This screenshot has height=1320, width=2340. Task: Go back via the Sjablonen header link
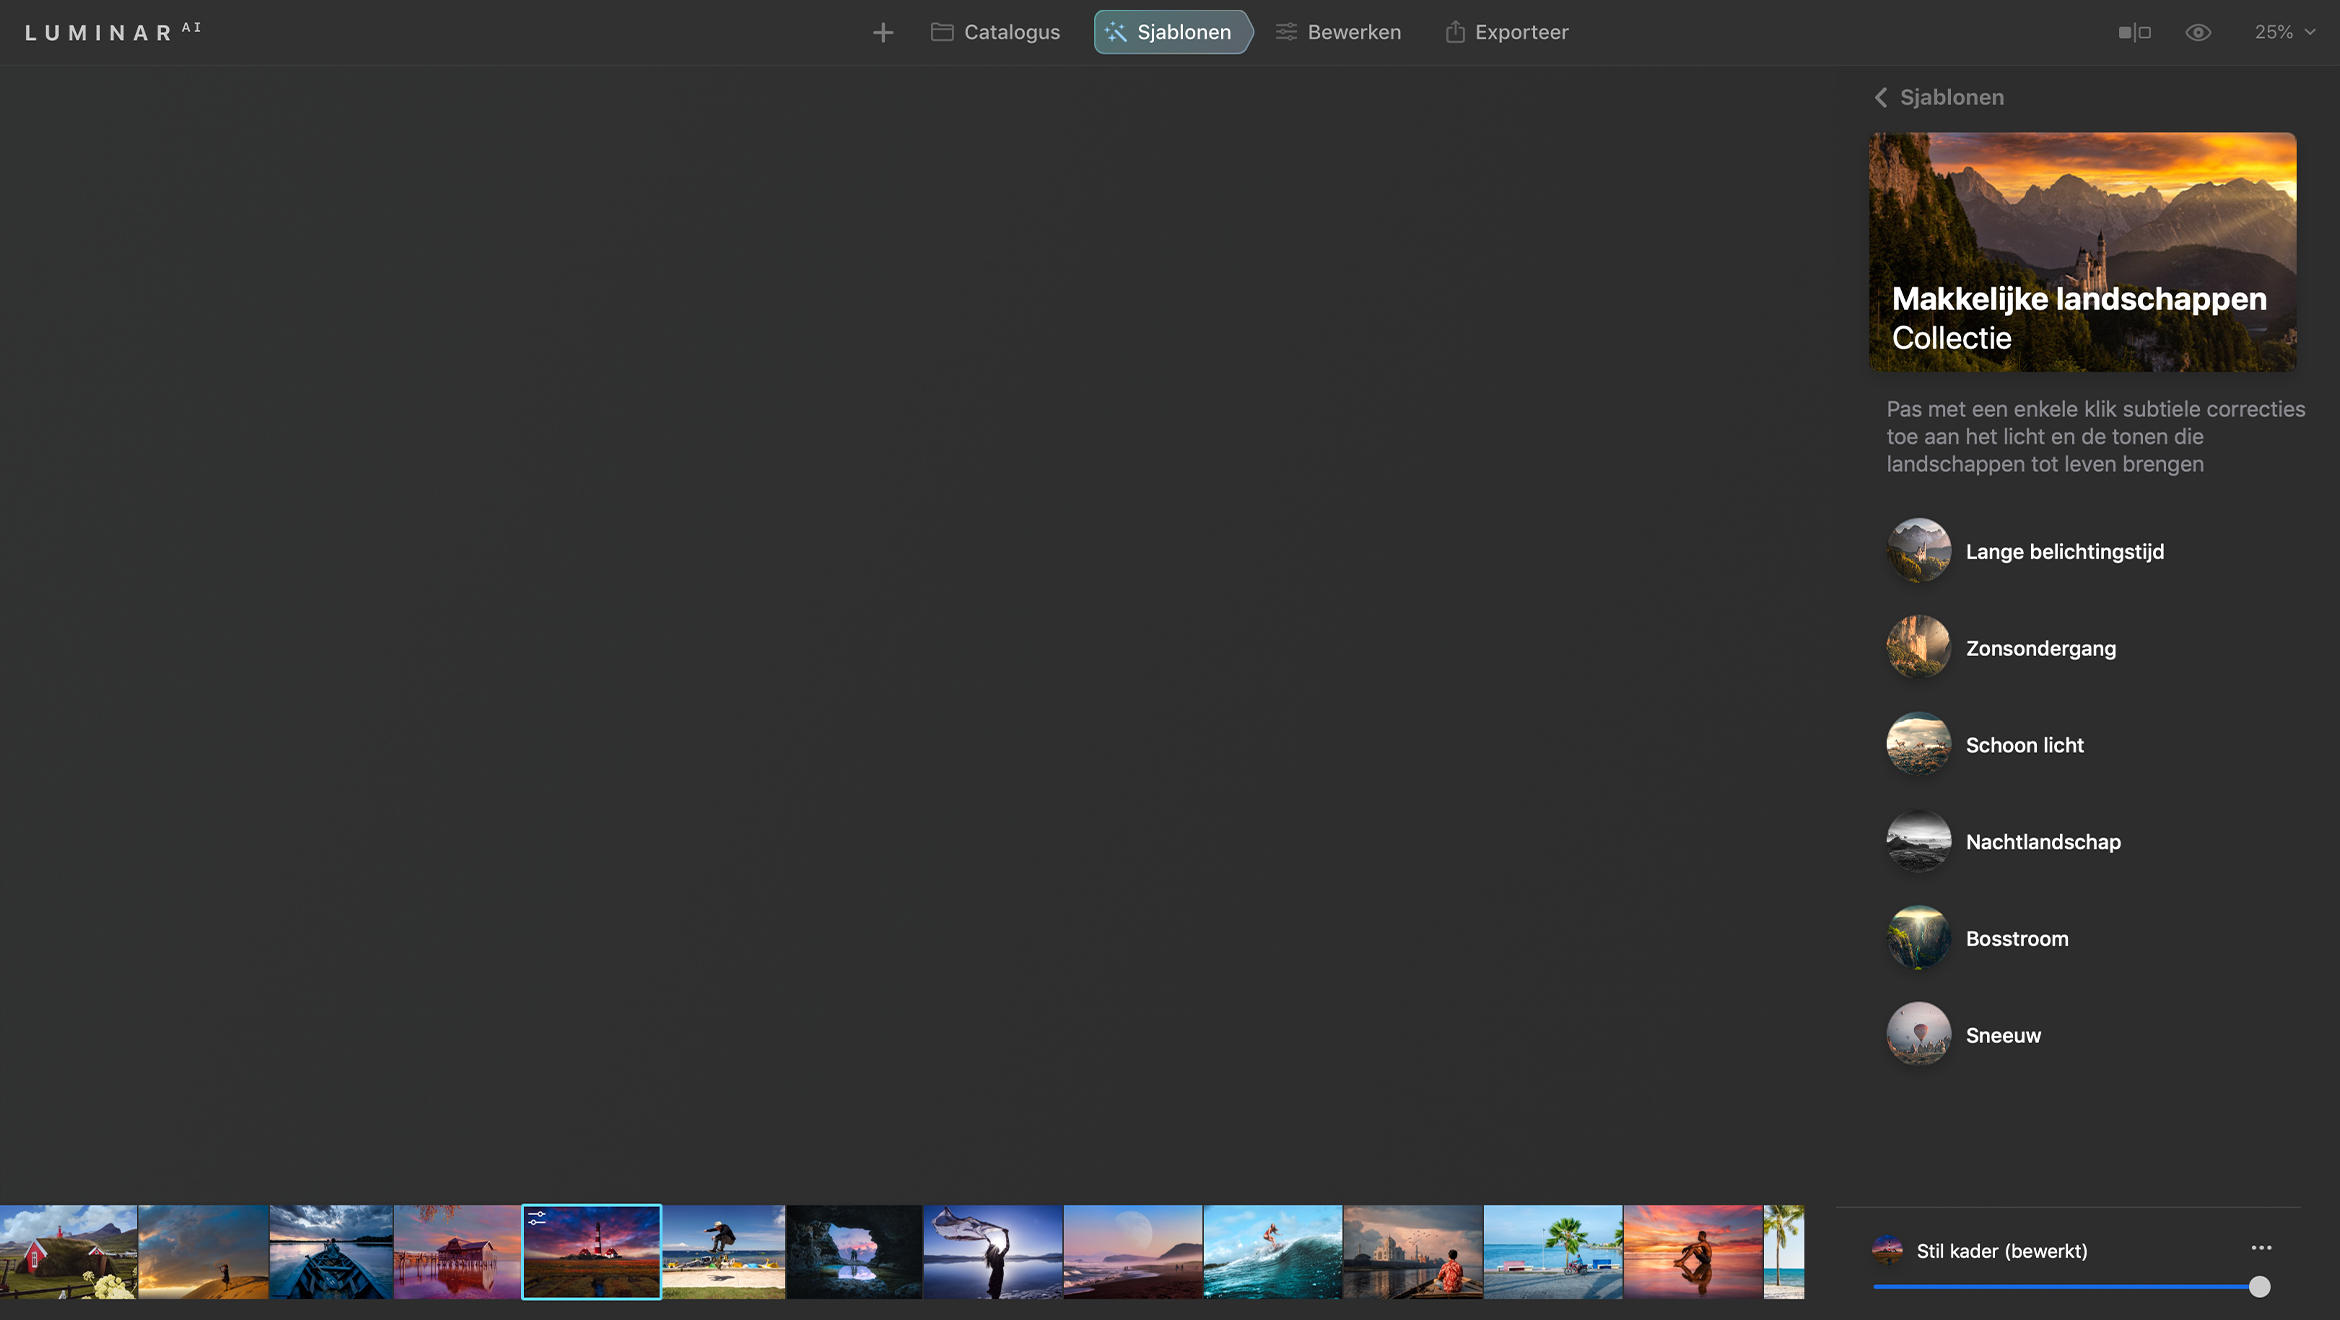1950,97
